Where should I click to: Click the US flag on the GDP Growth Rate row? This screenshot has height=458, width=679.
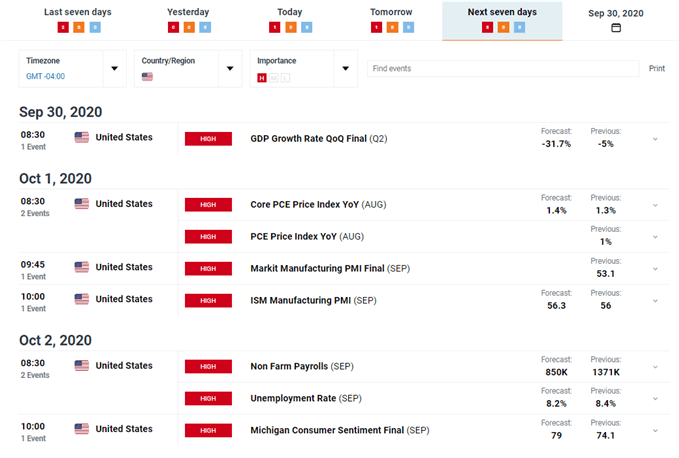(82, 137)
